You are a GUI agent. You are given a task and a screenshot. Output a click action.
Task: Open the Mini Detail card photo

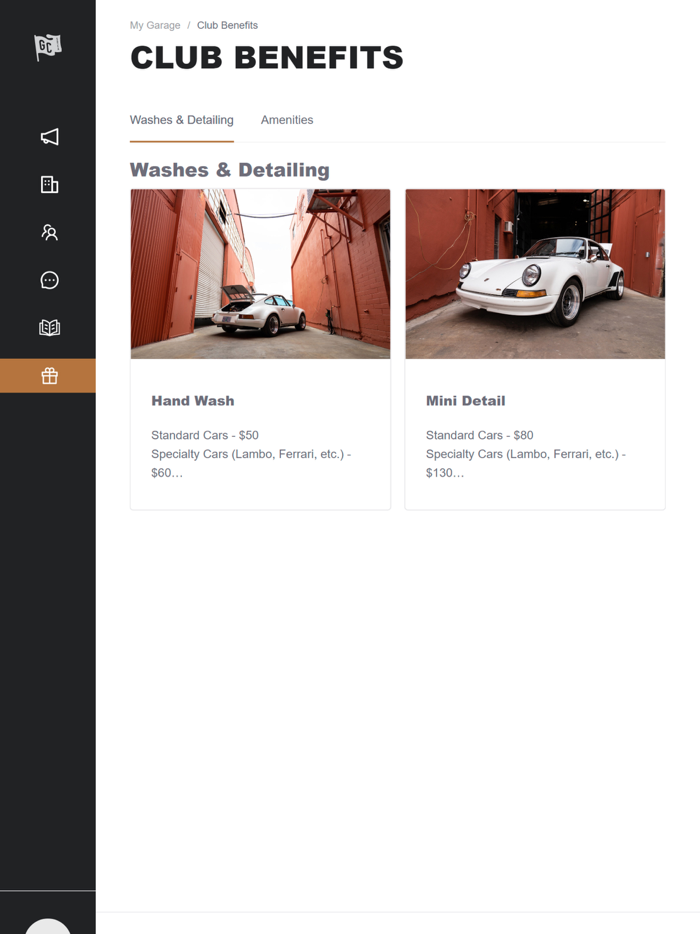click(x=535, y=274)
